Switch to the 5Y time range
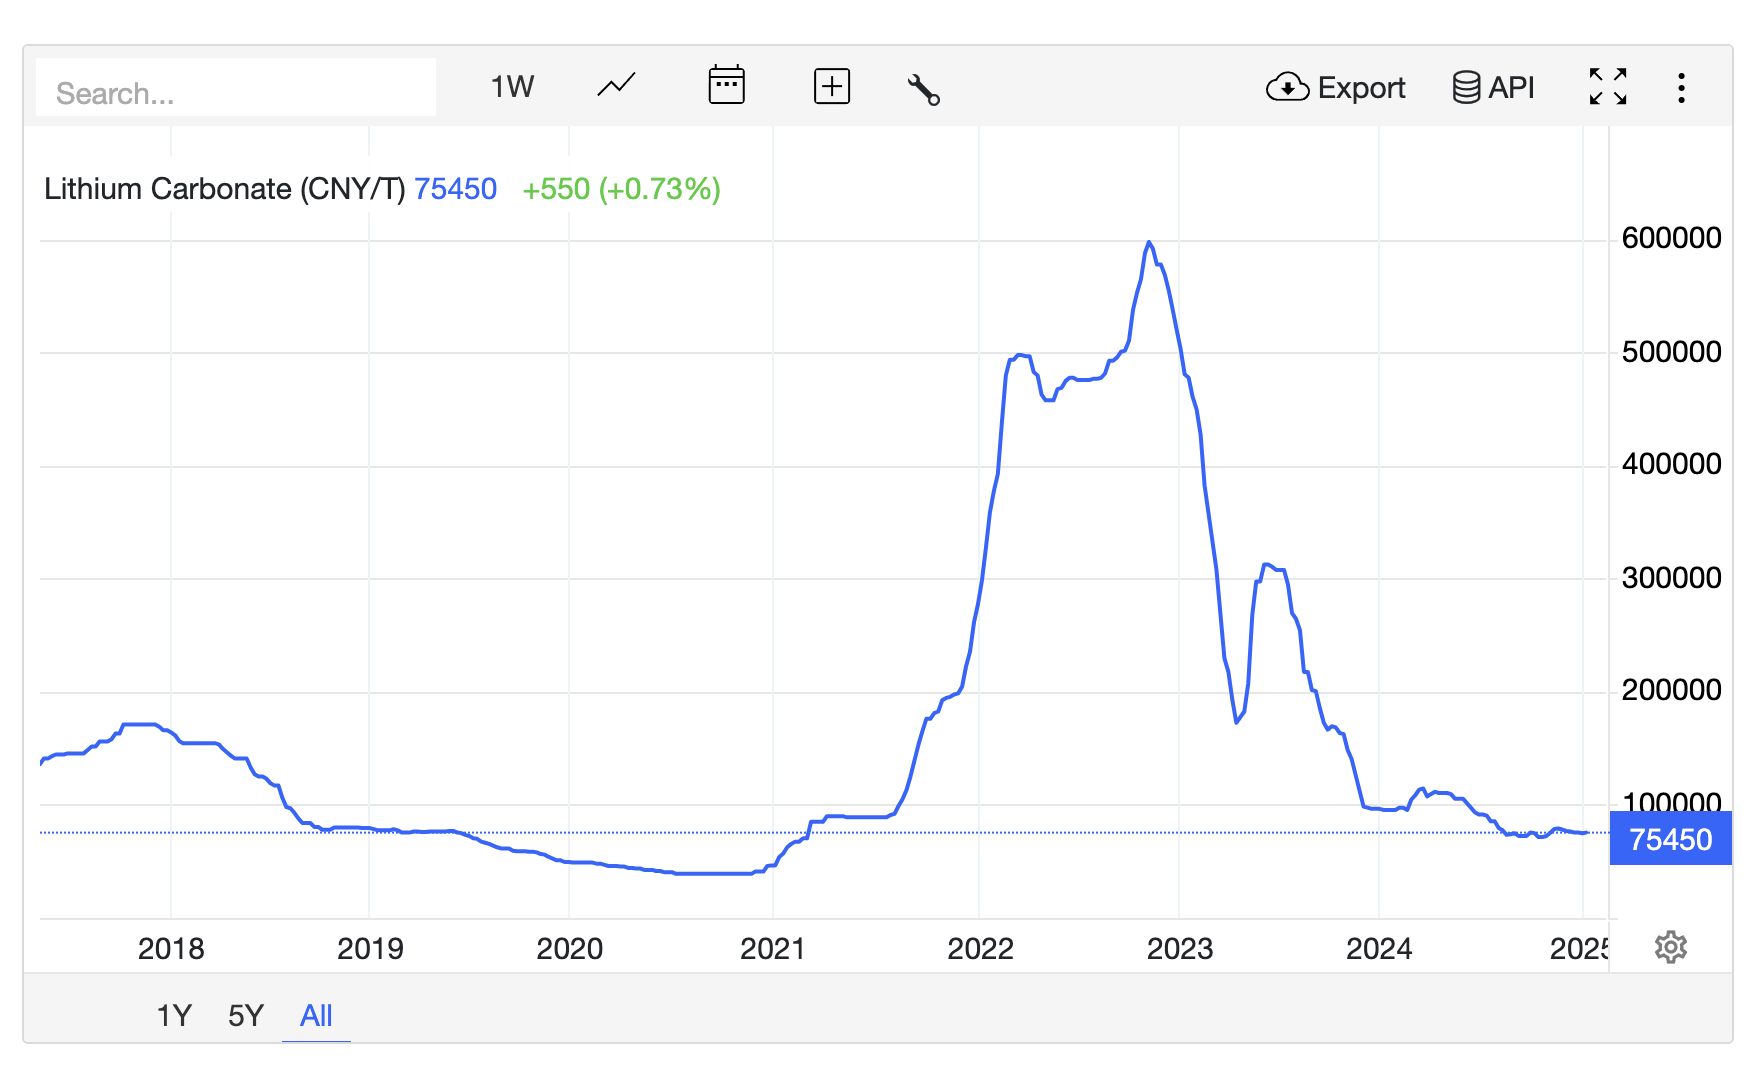 point(245,1015)
